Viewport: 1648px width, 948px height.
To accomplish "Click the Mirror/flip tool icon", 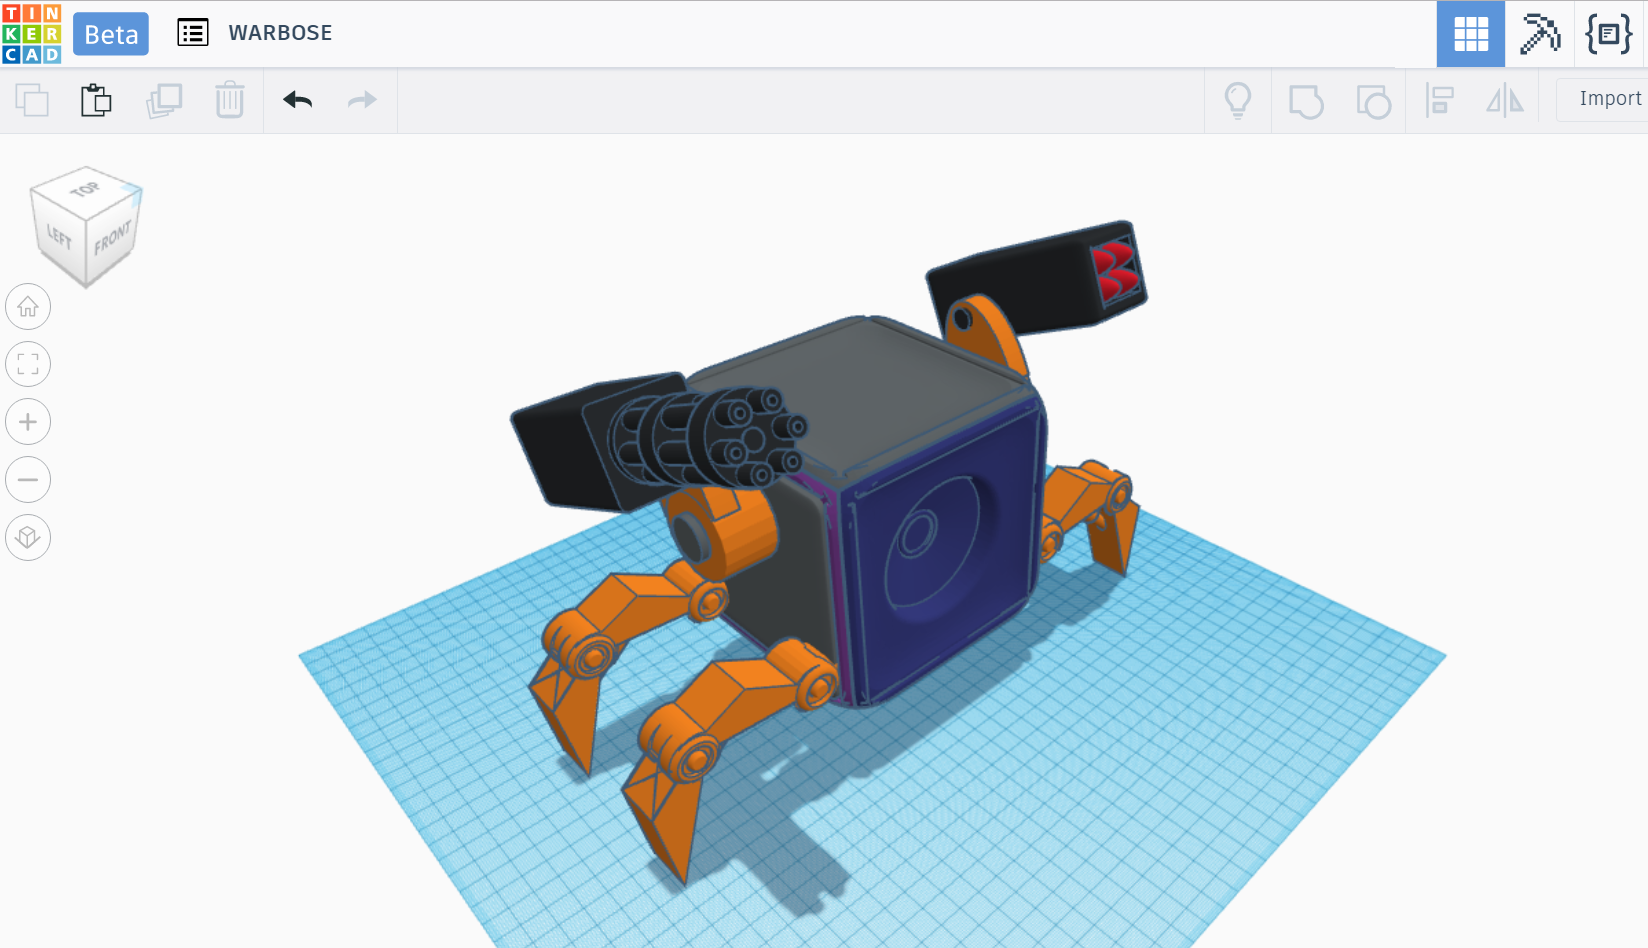I will coord(1505,101).
